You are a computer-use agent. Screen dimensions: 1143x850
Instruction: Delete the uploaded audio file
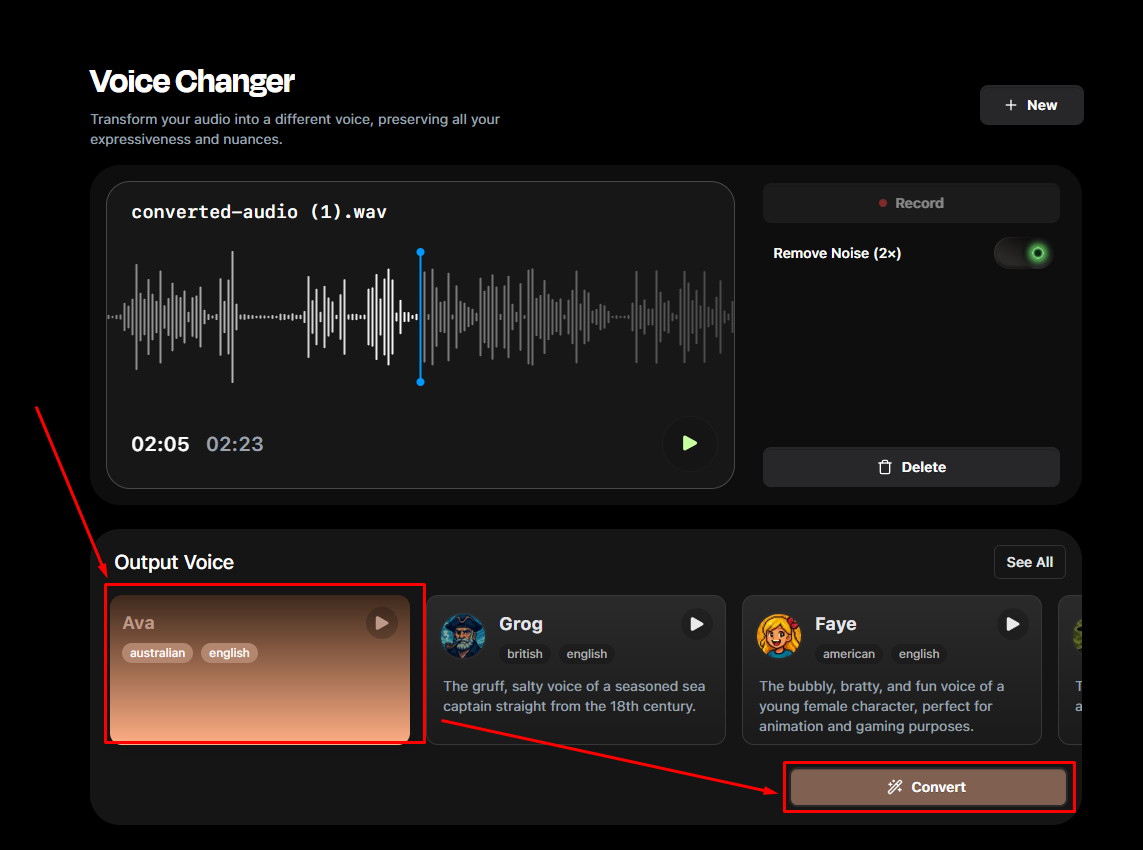pos(910,467)
